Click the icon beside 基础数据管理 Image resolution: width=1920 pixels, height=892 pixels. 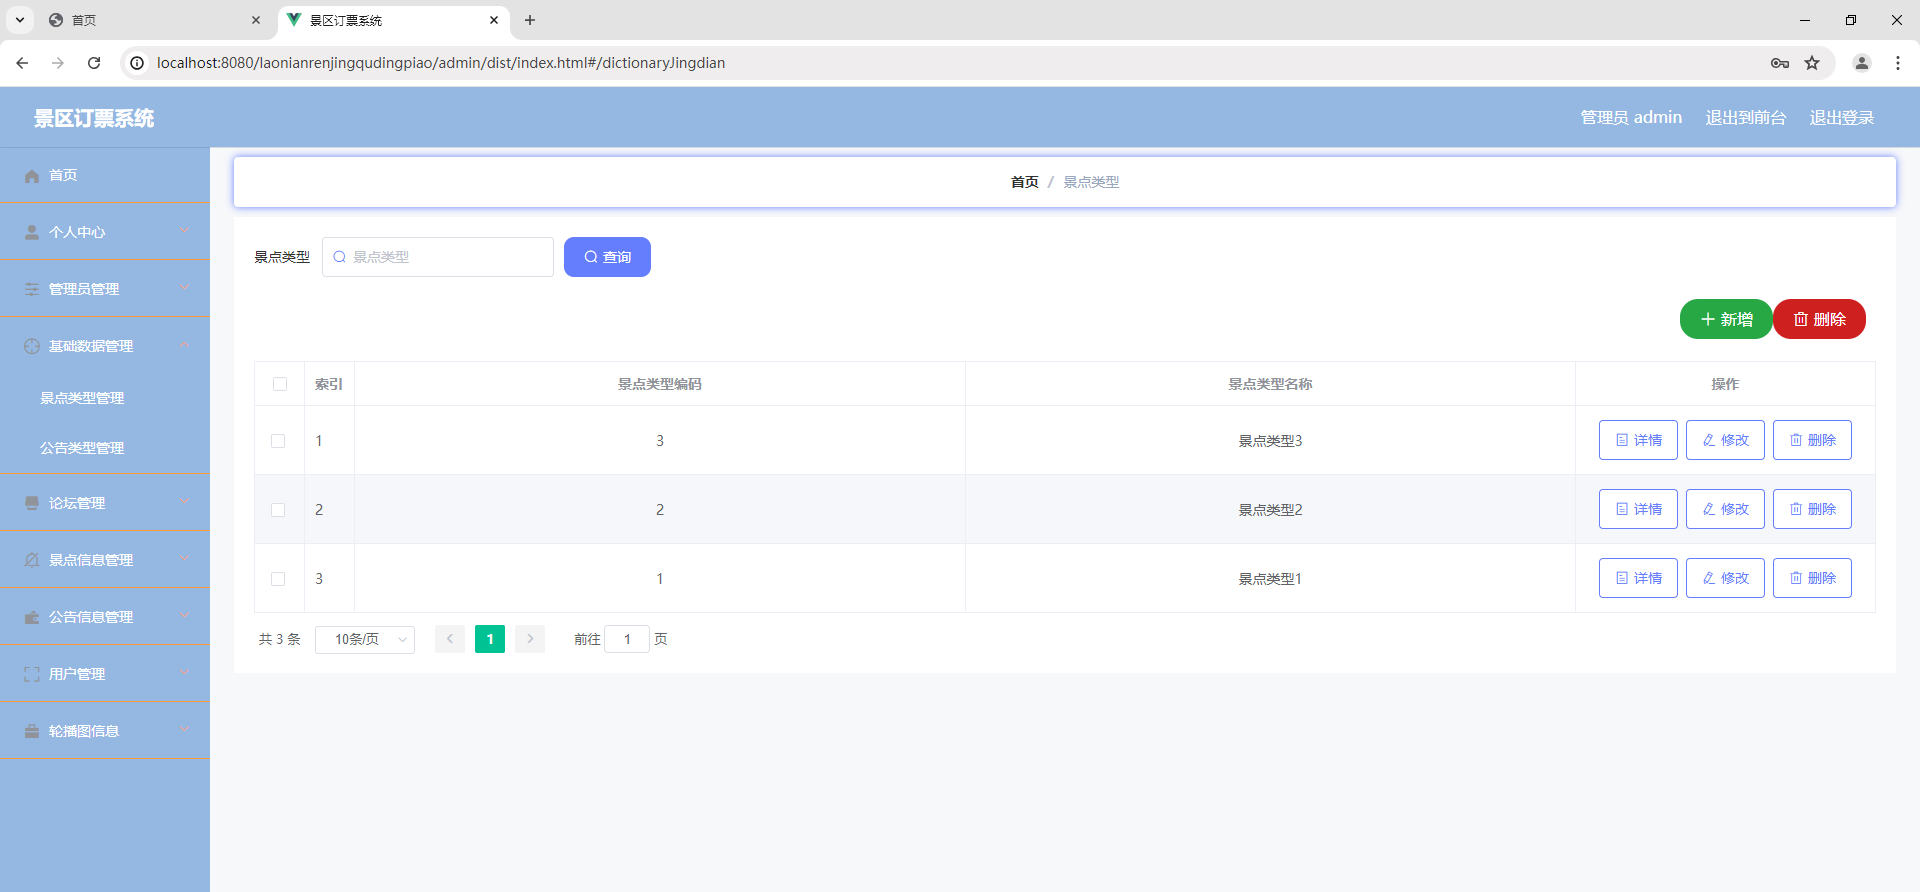(x=32, y=347)
